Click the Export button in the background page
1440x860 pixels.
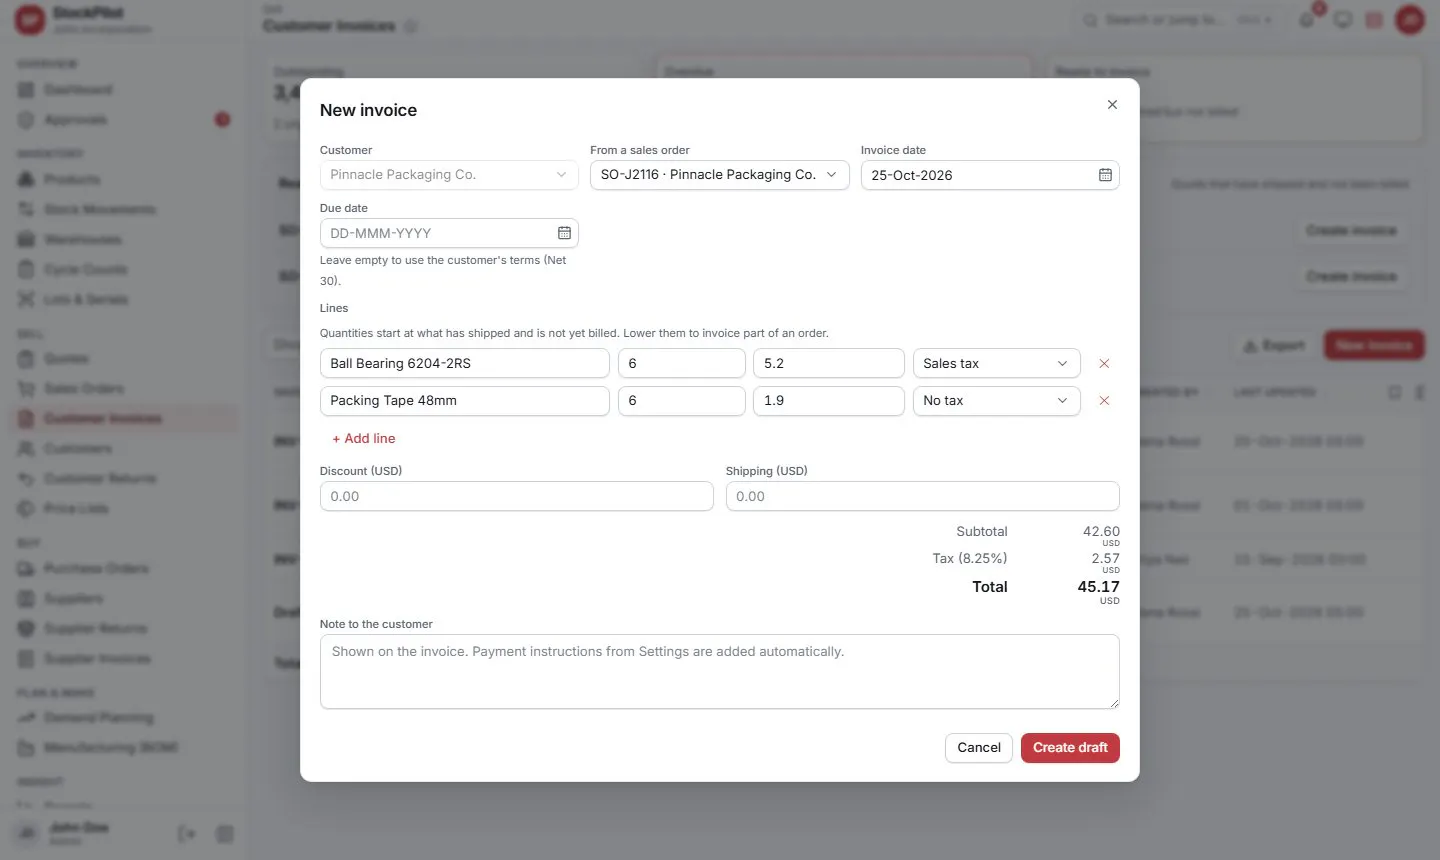(1274, 345)
